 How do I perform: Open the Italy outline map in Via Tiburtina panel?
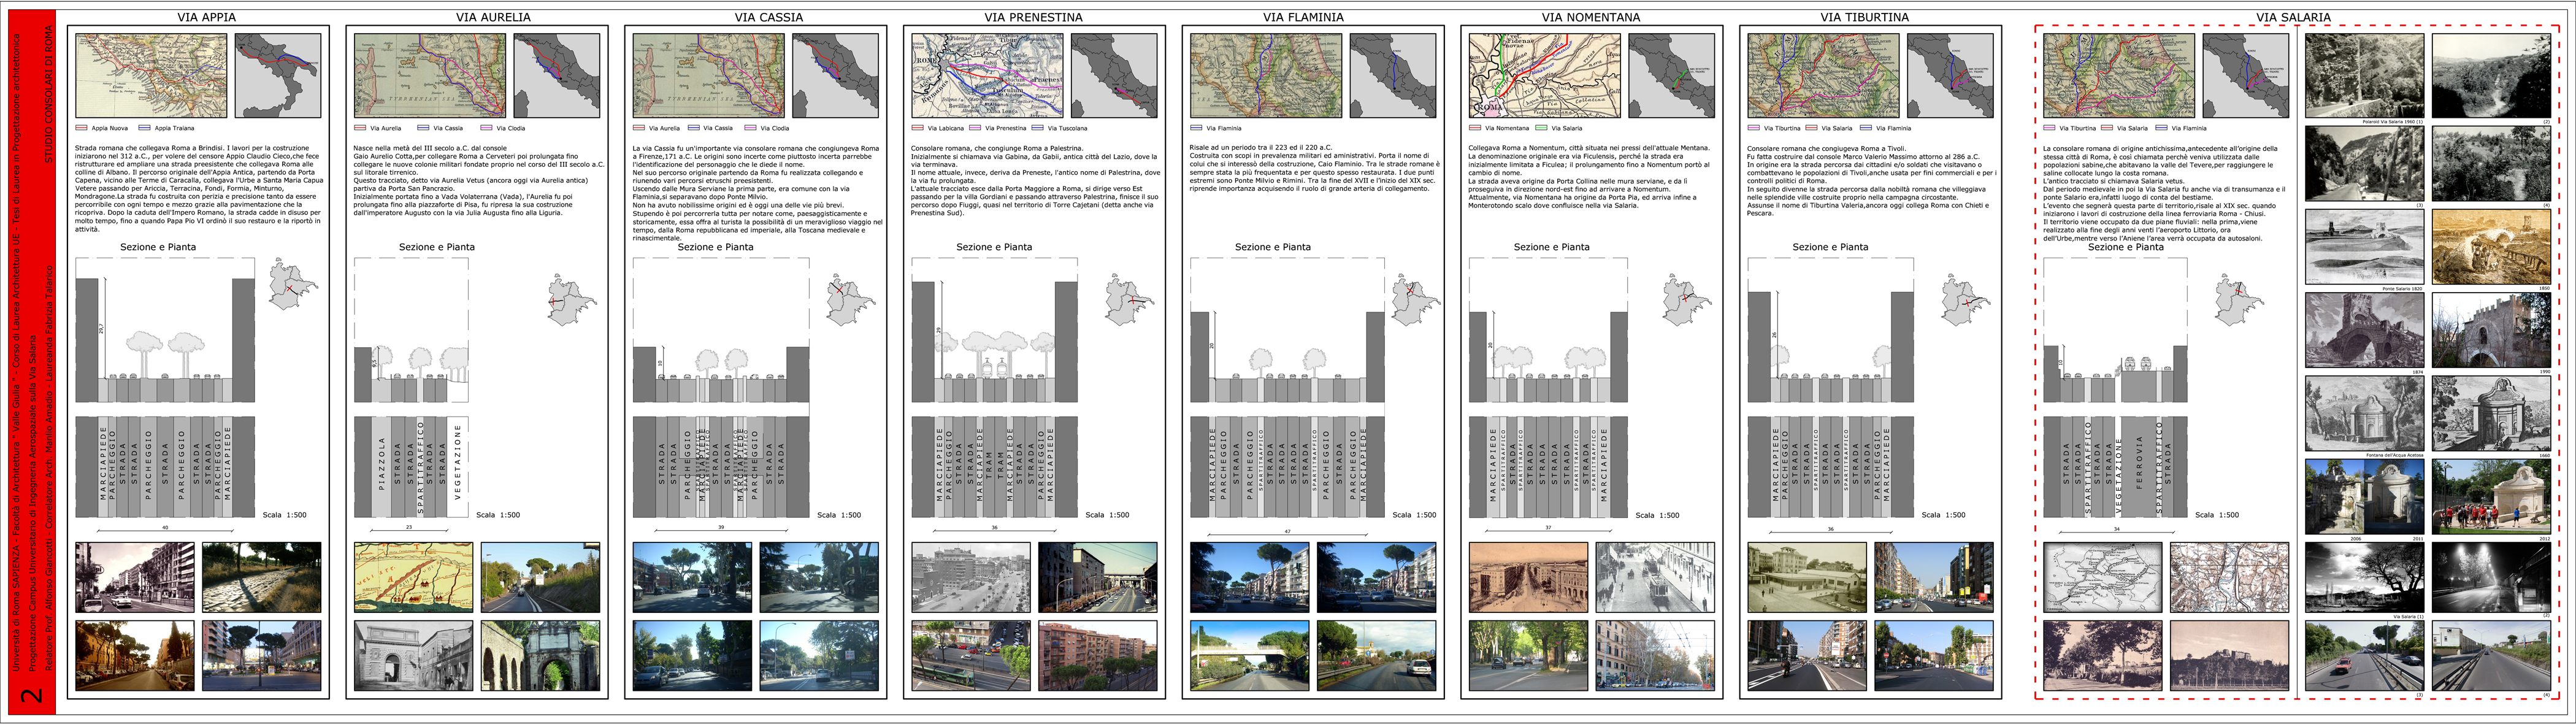[x=1950, y=76]
